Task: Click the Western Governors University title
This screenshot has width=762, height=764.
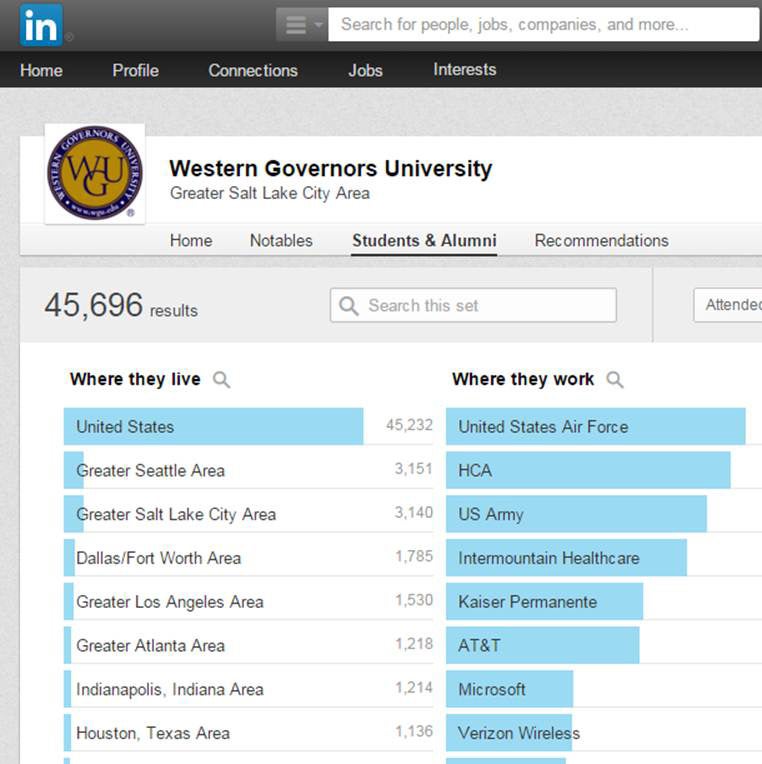Action: (330, 169)
